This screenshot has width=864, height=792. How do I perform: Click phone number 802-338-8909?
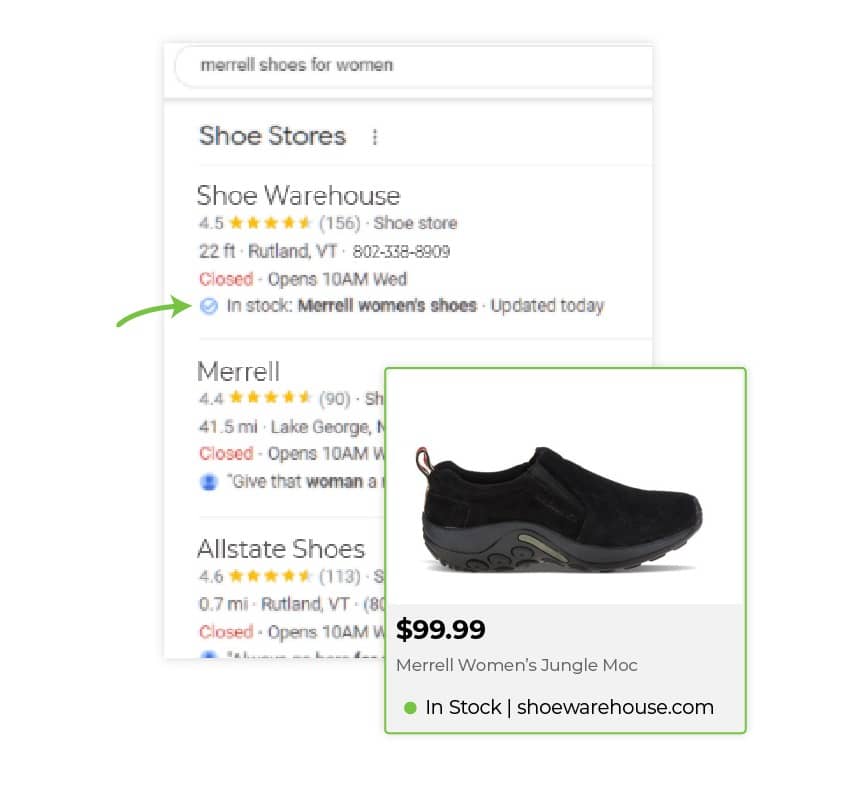(401, 252)
